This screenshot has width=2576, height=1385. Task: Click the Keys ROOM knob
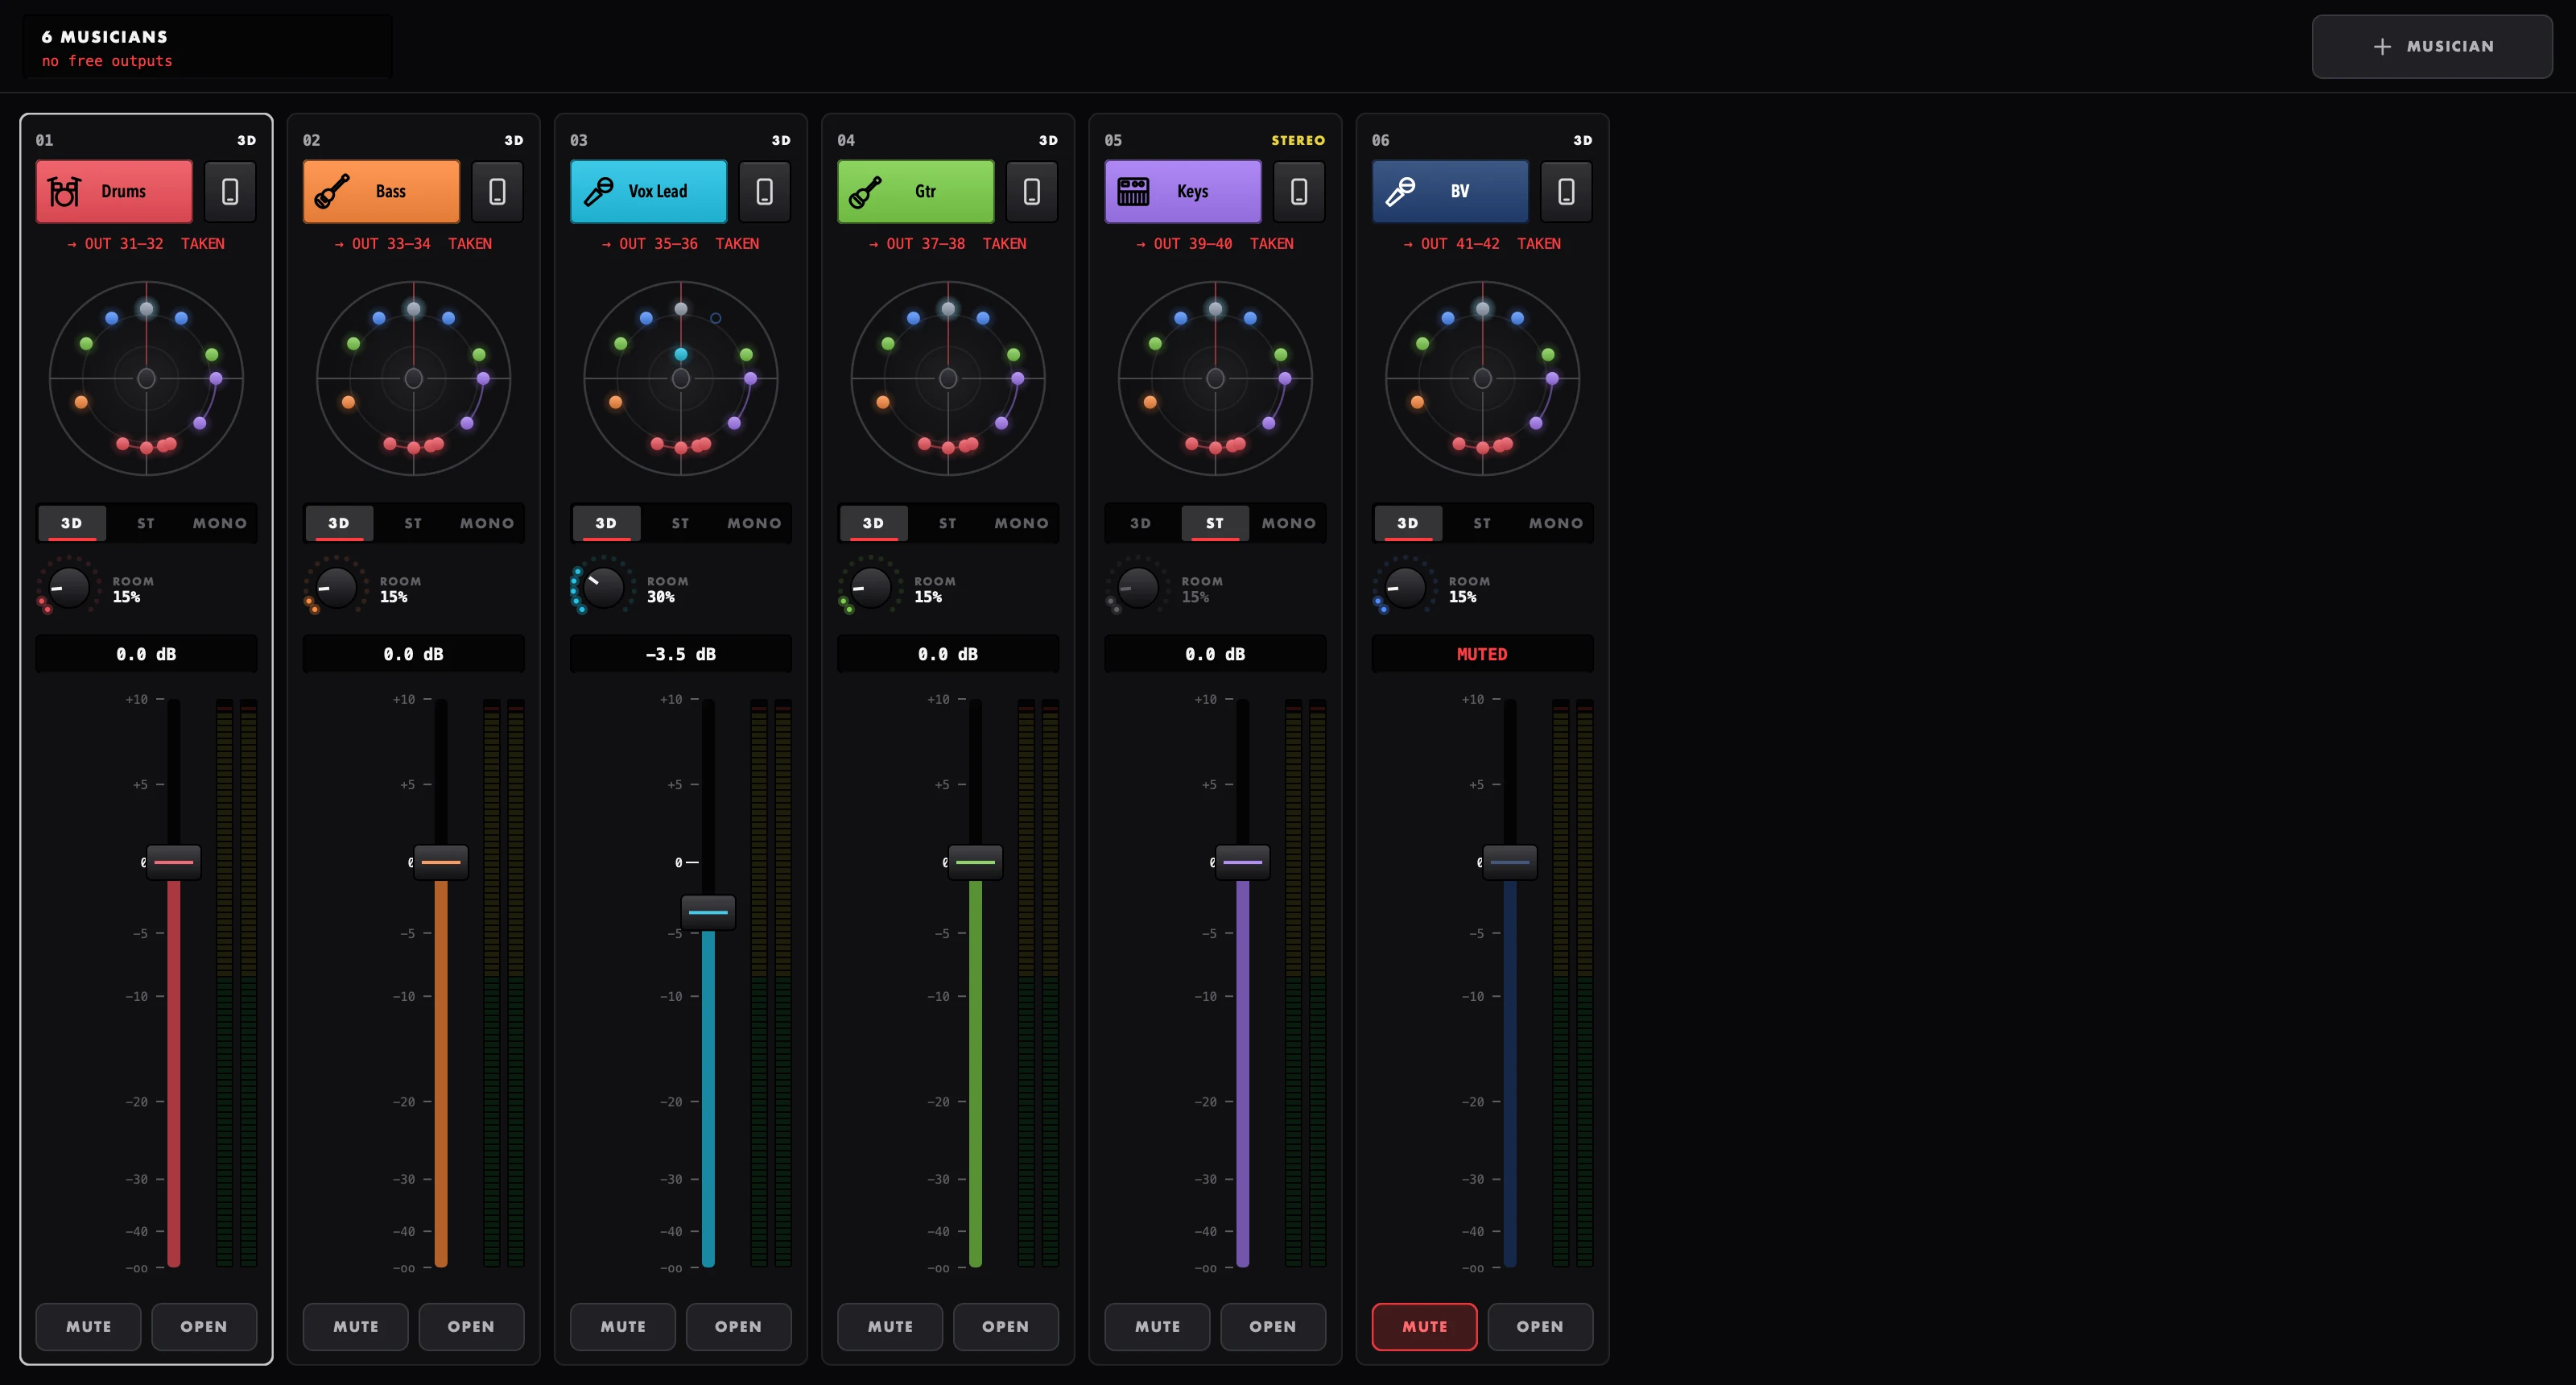(x=1138, y=588)
